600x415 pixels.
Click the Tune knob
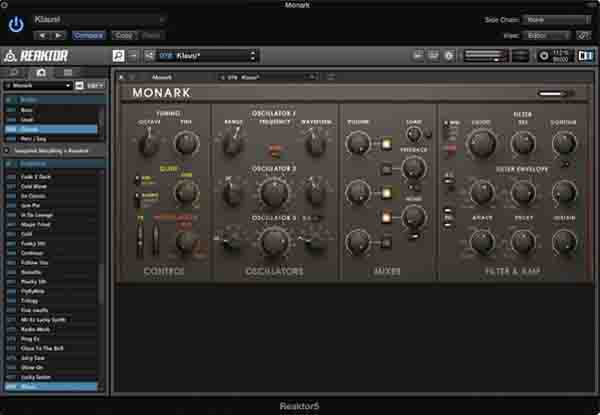click(x=186, y=143)
